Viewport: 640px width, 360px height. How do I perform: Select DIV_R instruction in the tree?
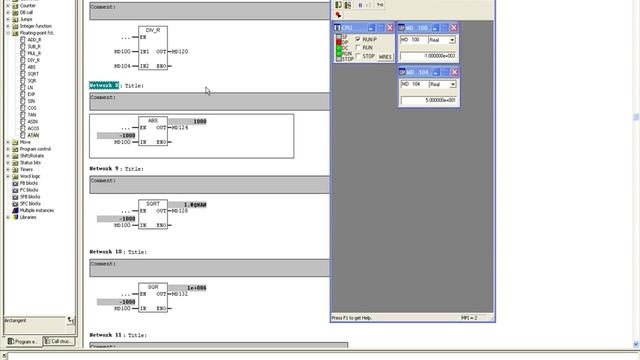(33, 60)
